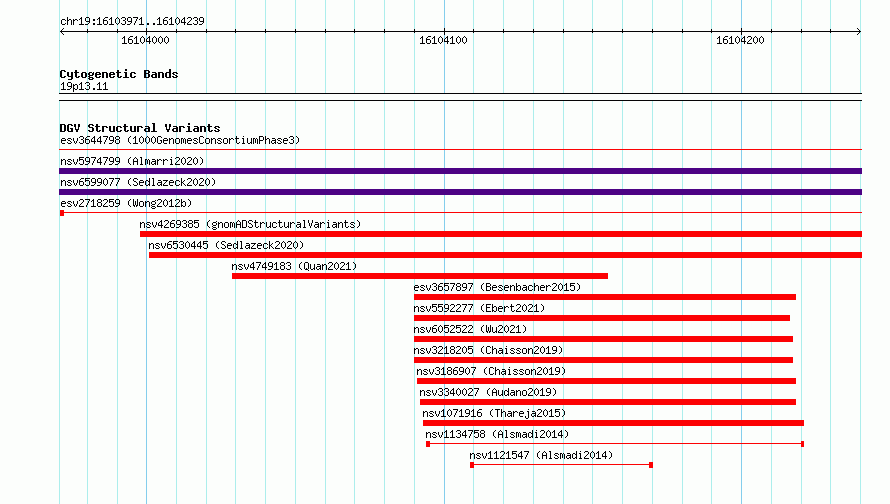The image size is (890, 504).
Task: Click the Cytogenetic Bands track title
Action: coord(119,74)
